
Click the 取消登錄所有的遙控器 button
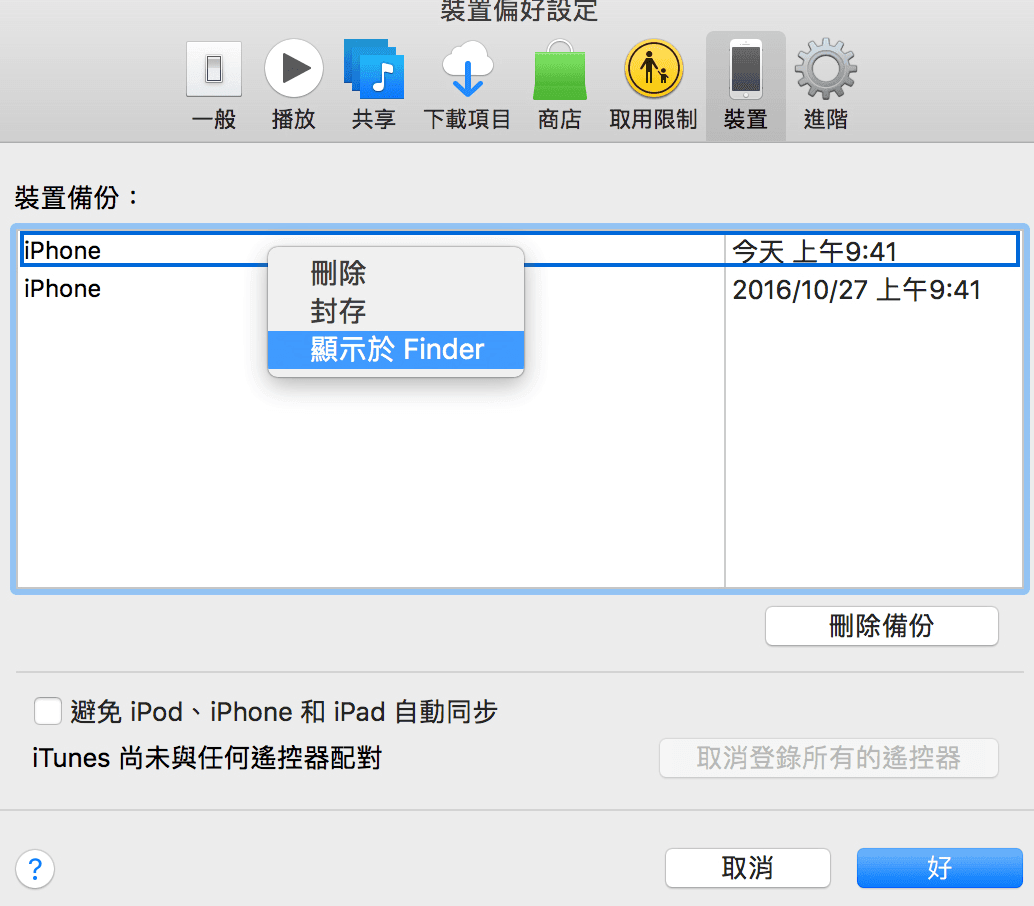(x=828, y=758)
